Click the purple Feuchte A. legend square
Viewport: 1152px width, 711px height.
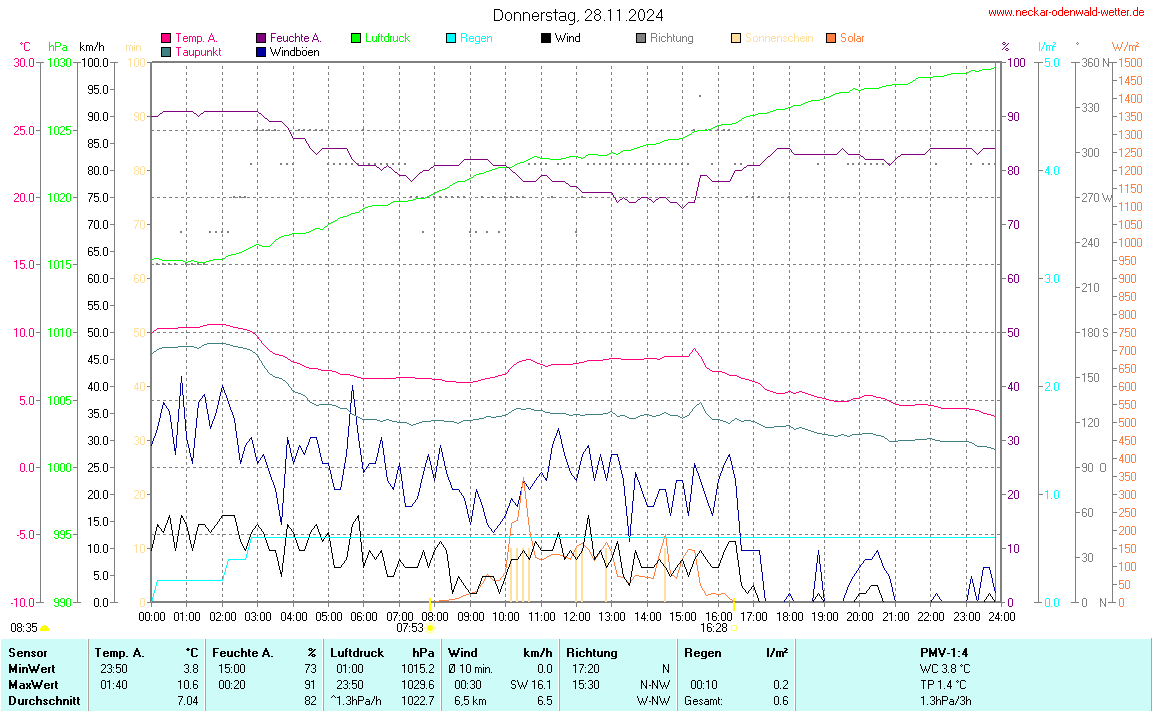262,38
